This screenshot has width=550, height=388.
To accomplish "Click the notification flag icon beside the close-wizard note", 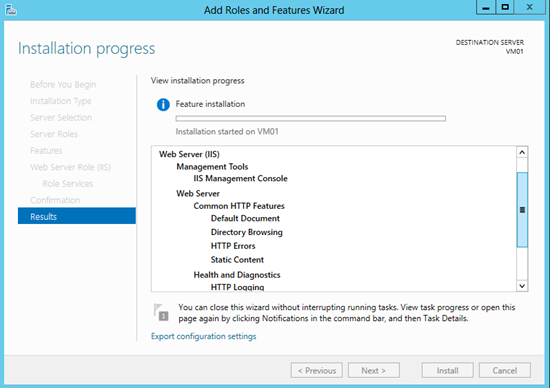I will pos(161,312).
